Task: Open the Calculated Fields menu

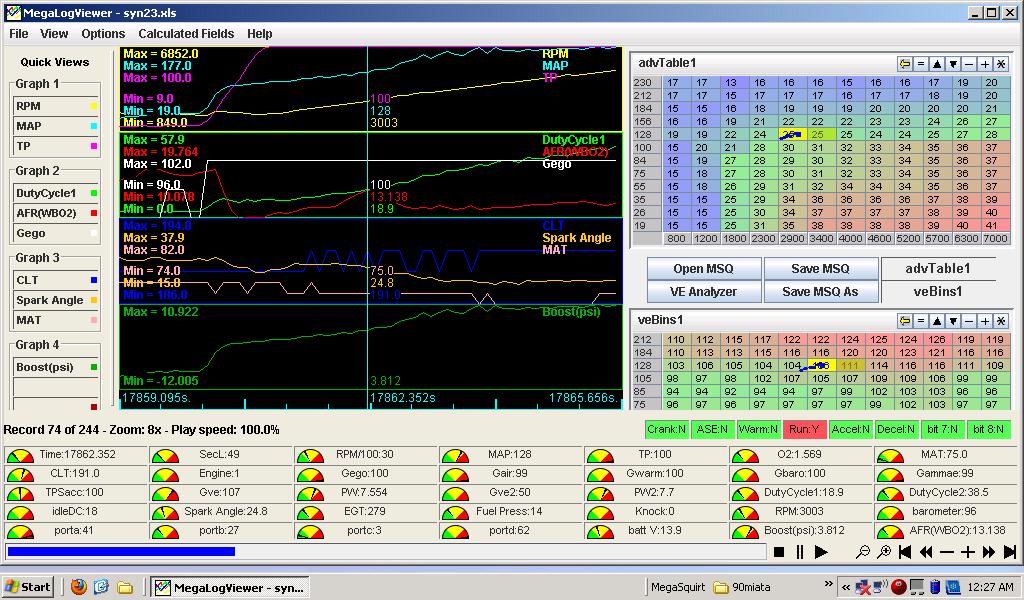Action: (x=186, y=33)
